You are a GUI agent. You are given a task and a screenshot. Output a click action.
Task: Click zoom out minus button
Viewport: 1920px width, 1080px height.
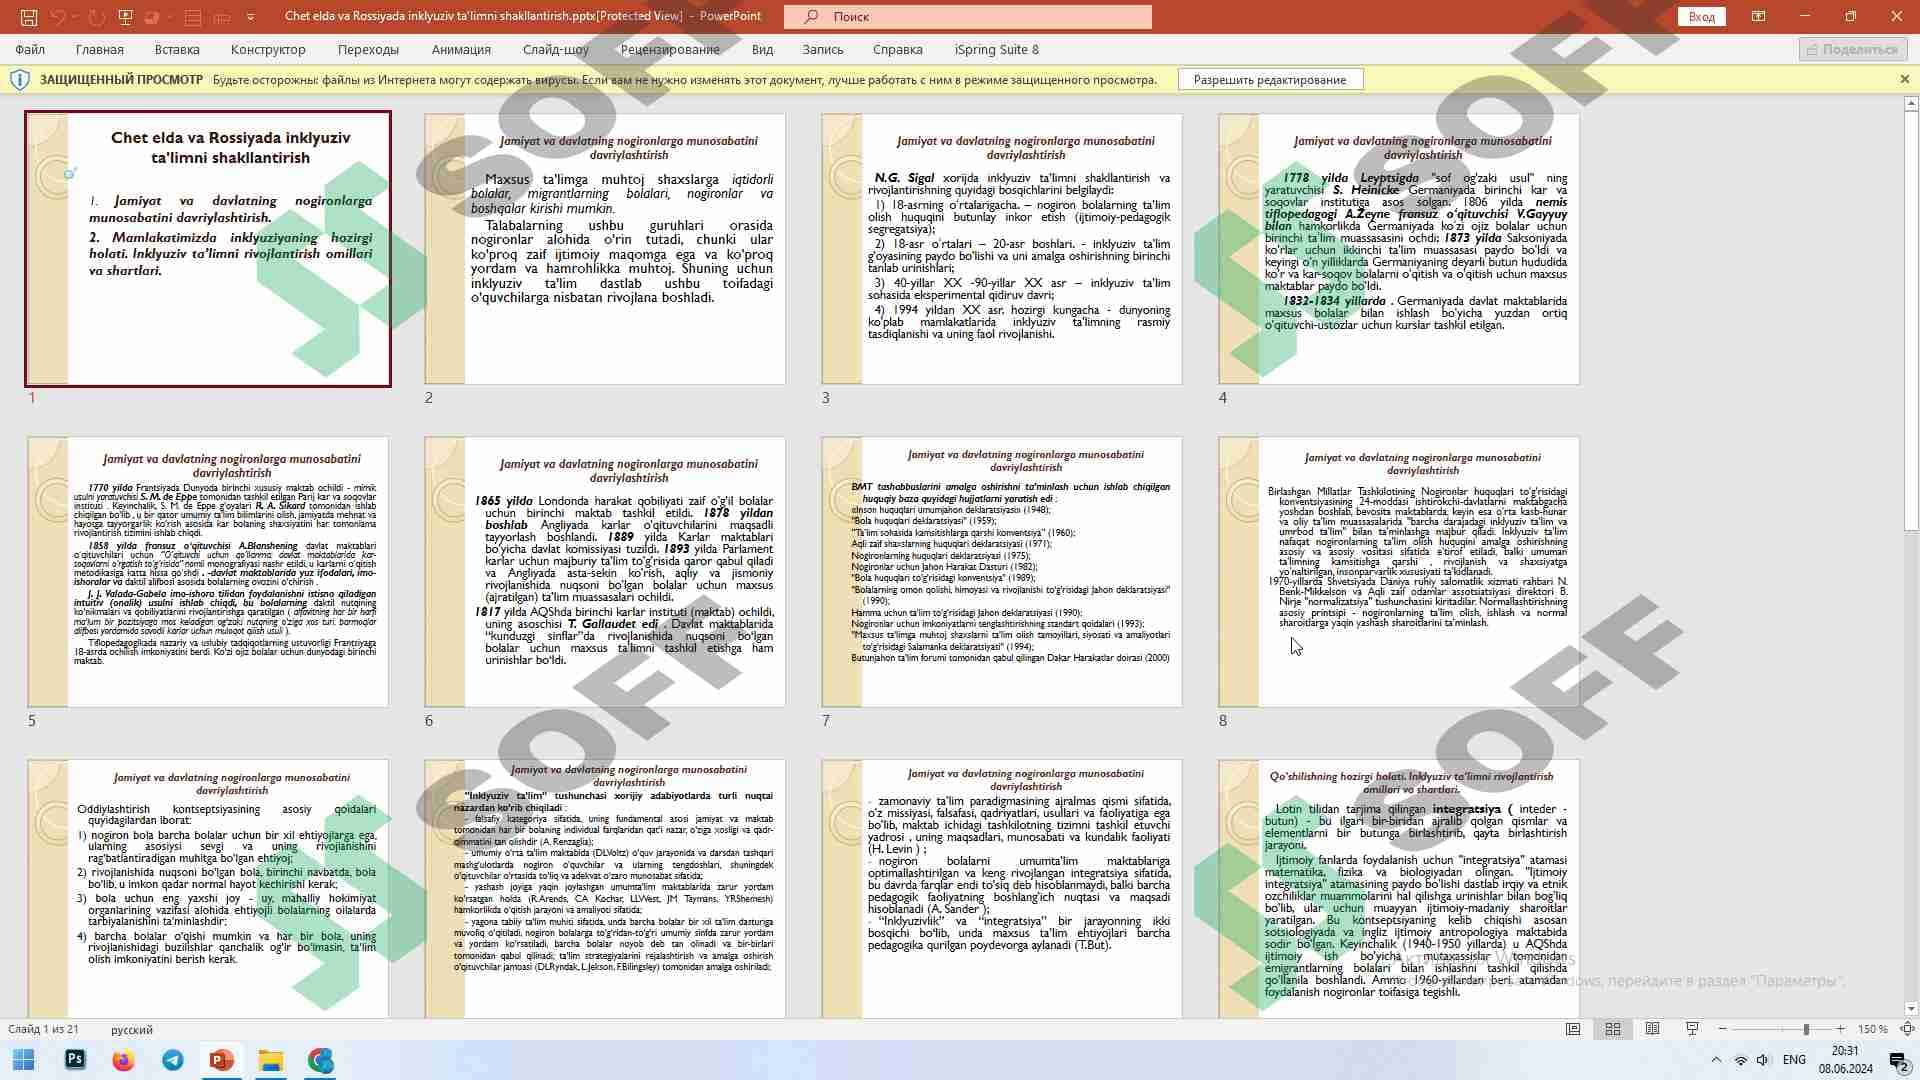click(1722, 1029)
